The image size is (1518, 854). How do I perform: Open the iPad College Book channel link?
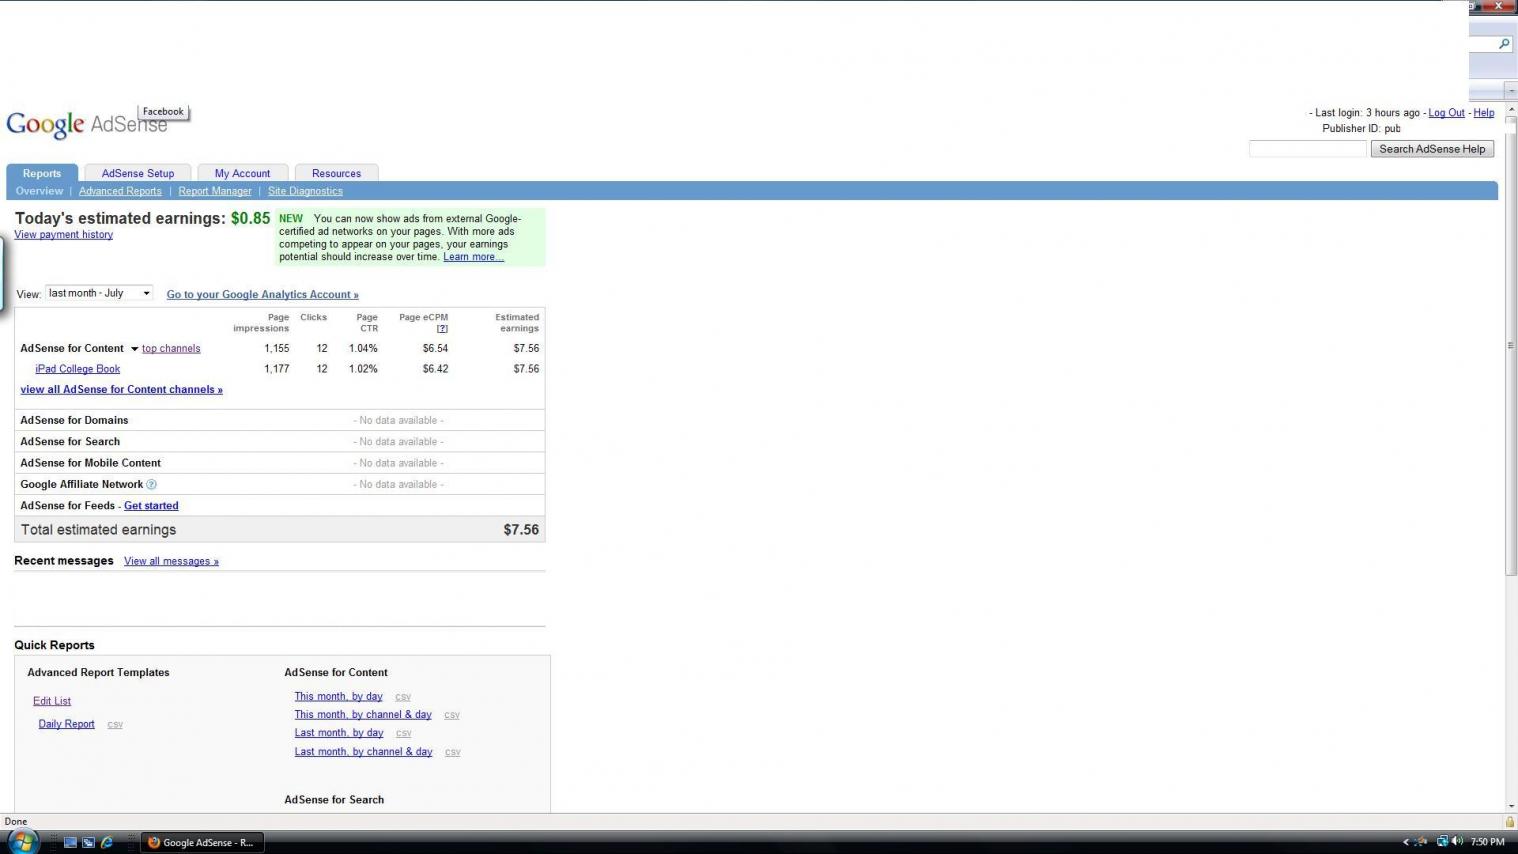(x=78, y=369)
